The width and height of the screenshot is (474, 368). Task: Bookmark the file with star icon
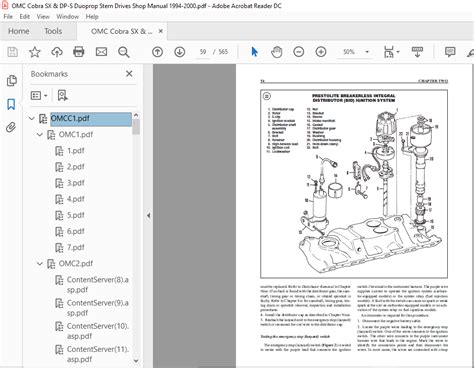[x=35, y=52]
